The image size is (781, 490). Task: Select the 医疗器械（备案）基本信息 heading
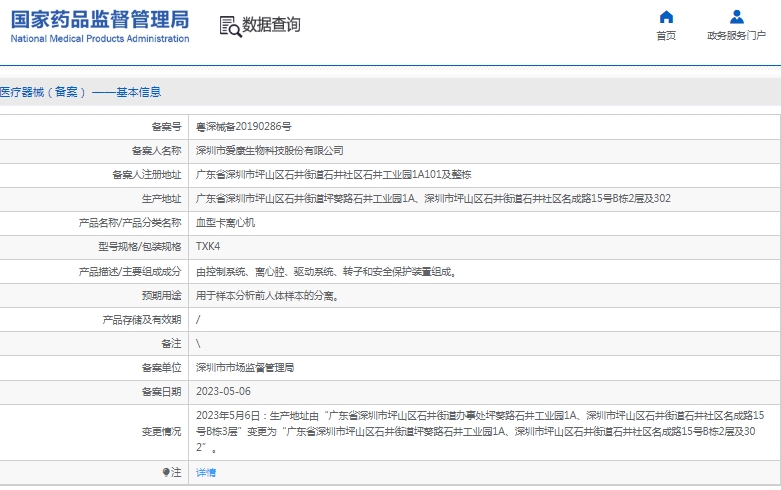(80, 92)
